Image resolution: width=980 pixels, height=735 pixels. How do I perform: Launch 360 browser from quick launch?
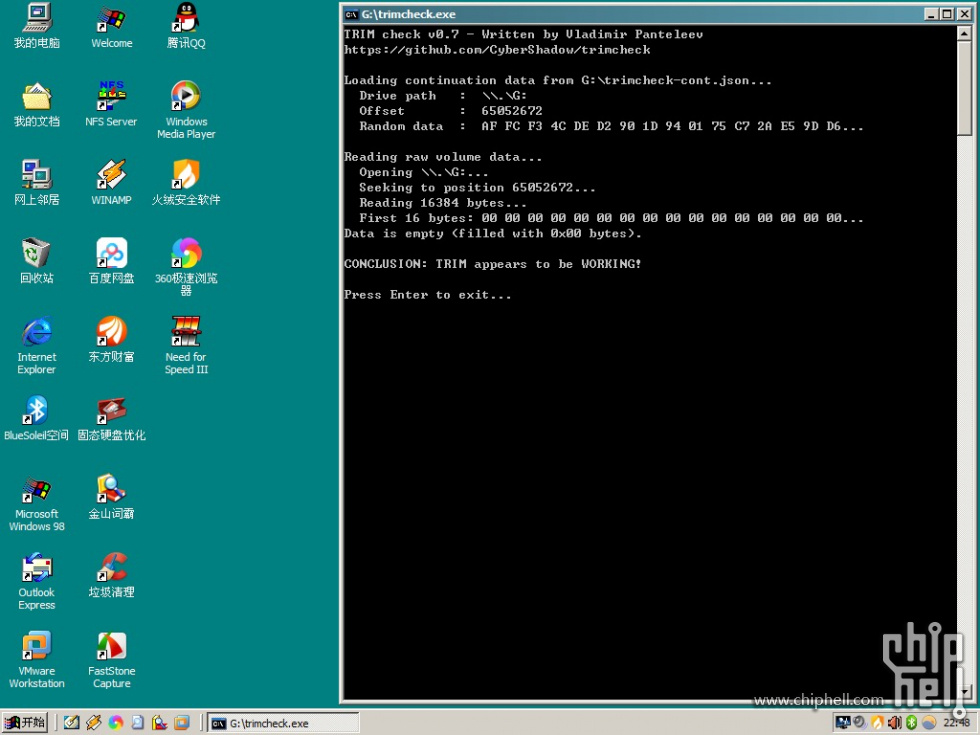pyautogui.click(x=116, y=723)
